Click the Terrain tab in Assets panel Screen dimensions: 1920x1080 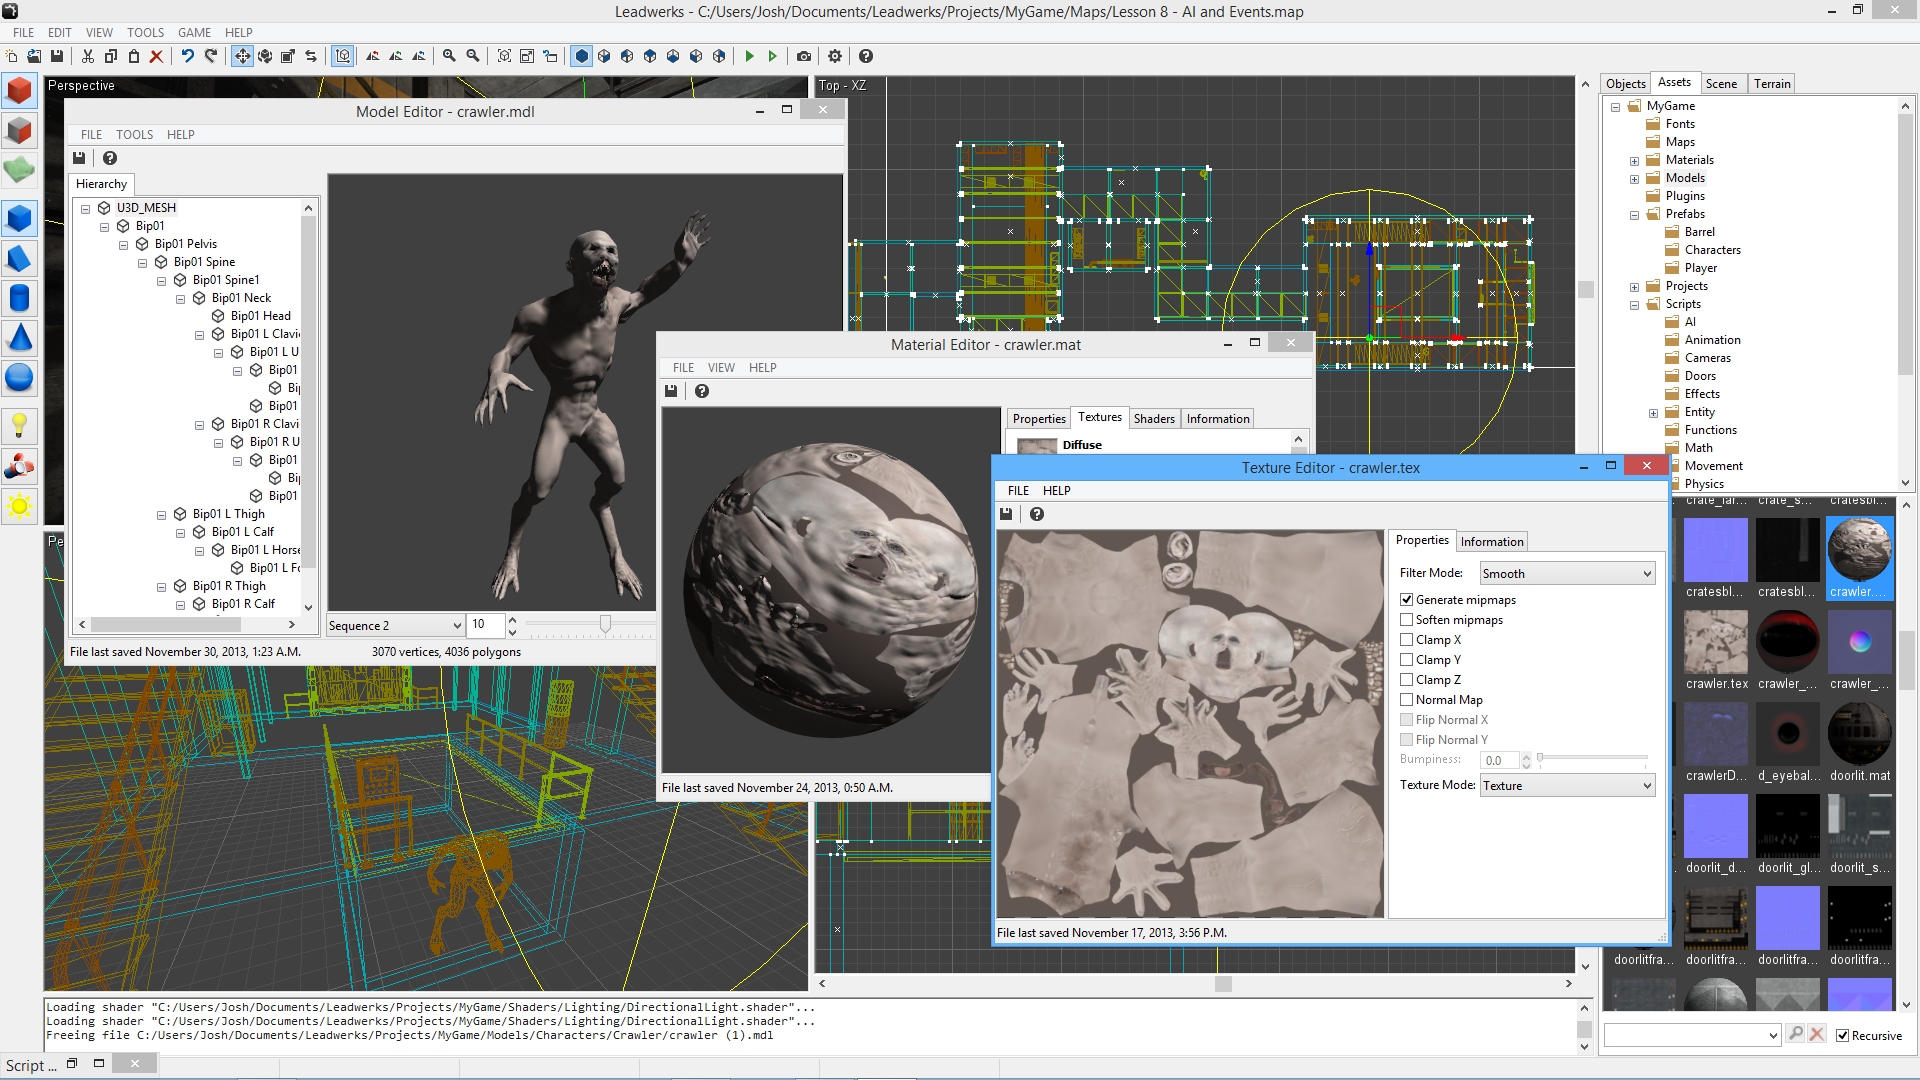click(x=1770, y=82)
